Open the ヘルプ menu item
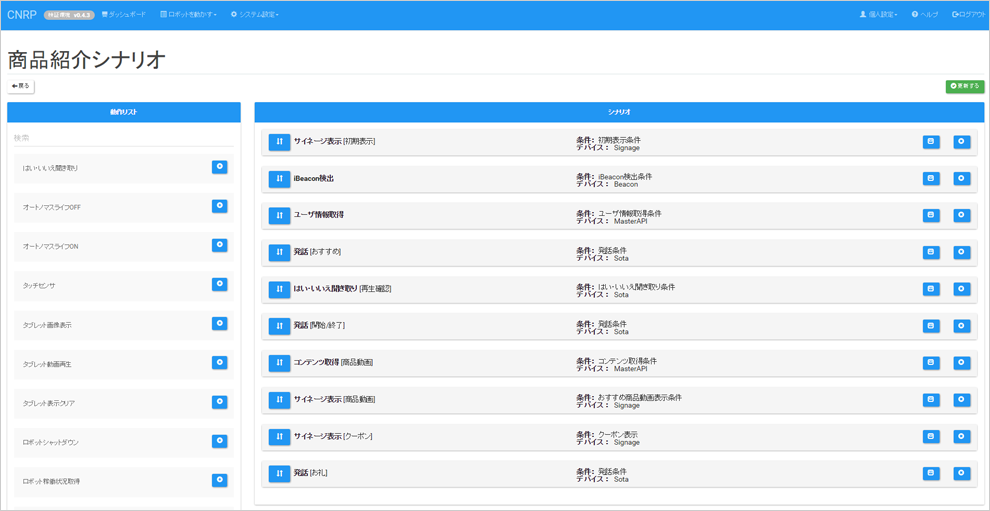This screenshot has height=511, width=990. pos(925,15)
